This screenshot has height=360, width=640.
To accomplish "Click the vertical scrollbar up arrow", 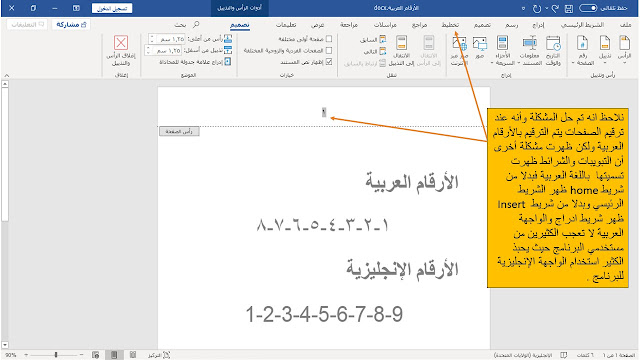I will point(5,84).
